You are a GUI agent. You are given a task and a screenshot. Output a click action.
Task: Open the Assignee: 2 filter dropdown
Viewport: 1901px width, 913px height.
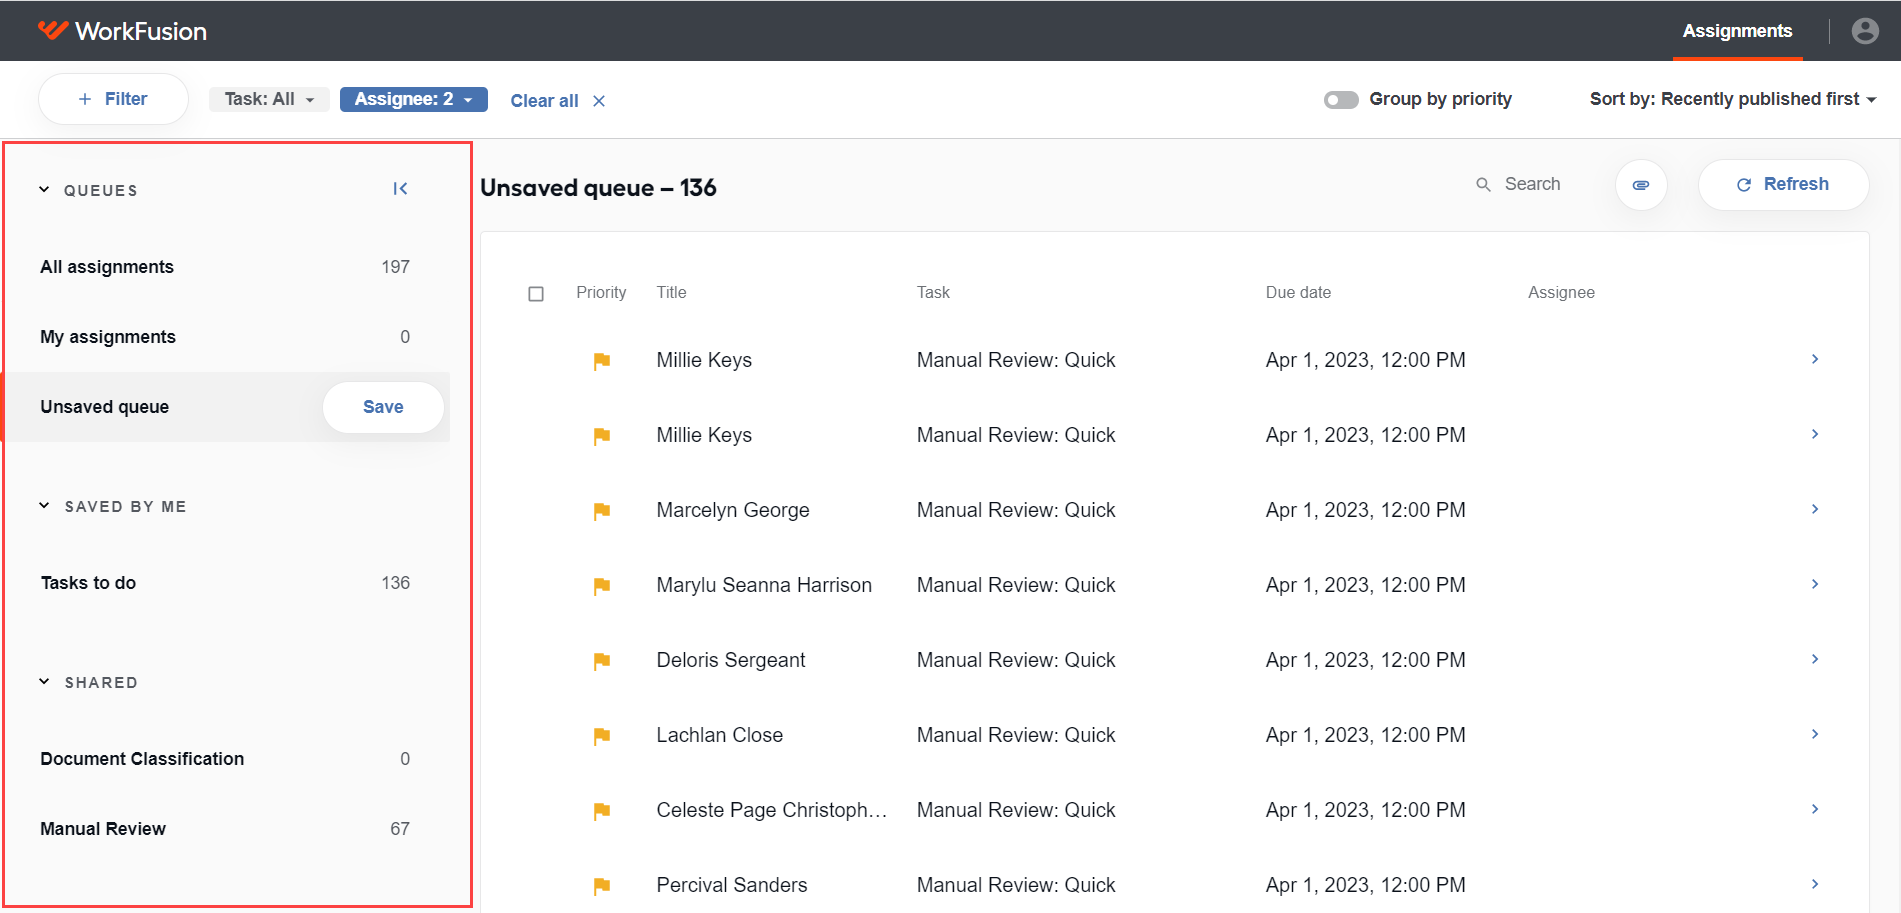click(414, 99)
